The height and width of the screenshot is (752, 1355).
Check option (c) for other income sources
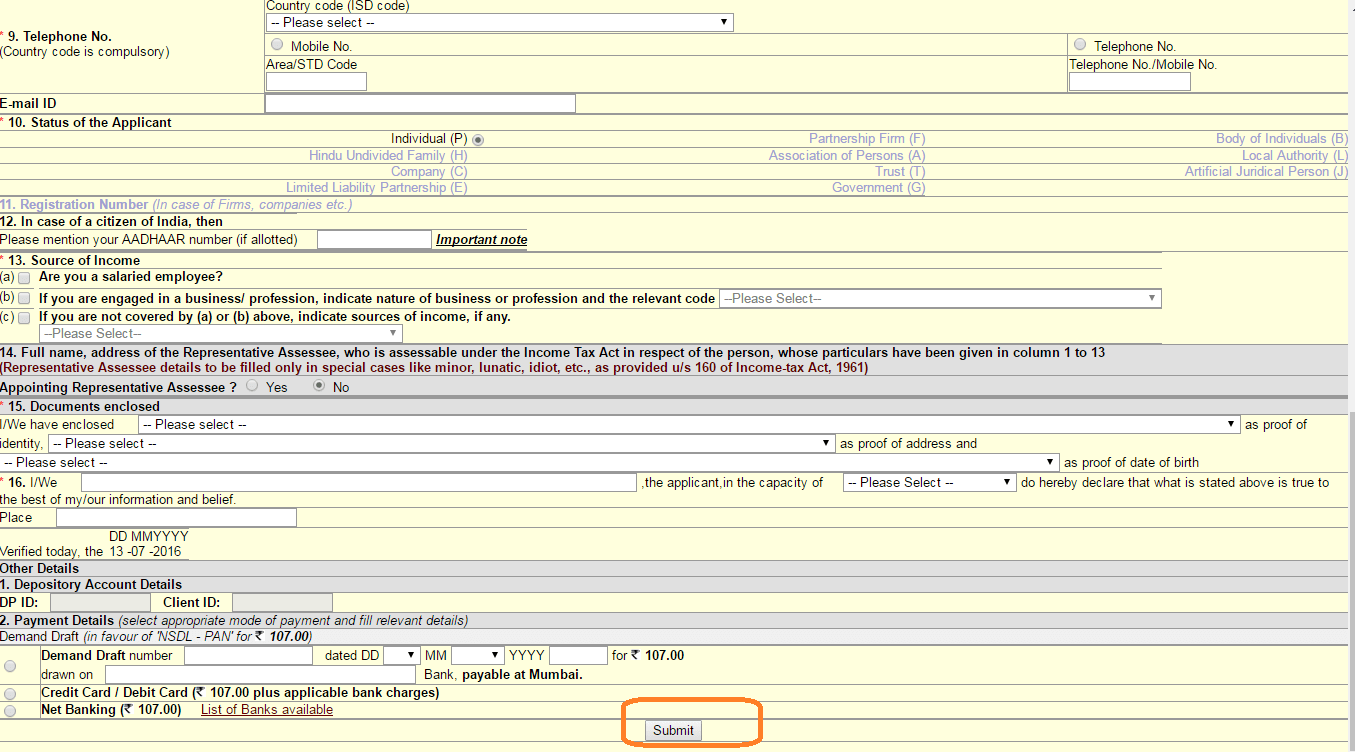(x=24, y=318)
